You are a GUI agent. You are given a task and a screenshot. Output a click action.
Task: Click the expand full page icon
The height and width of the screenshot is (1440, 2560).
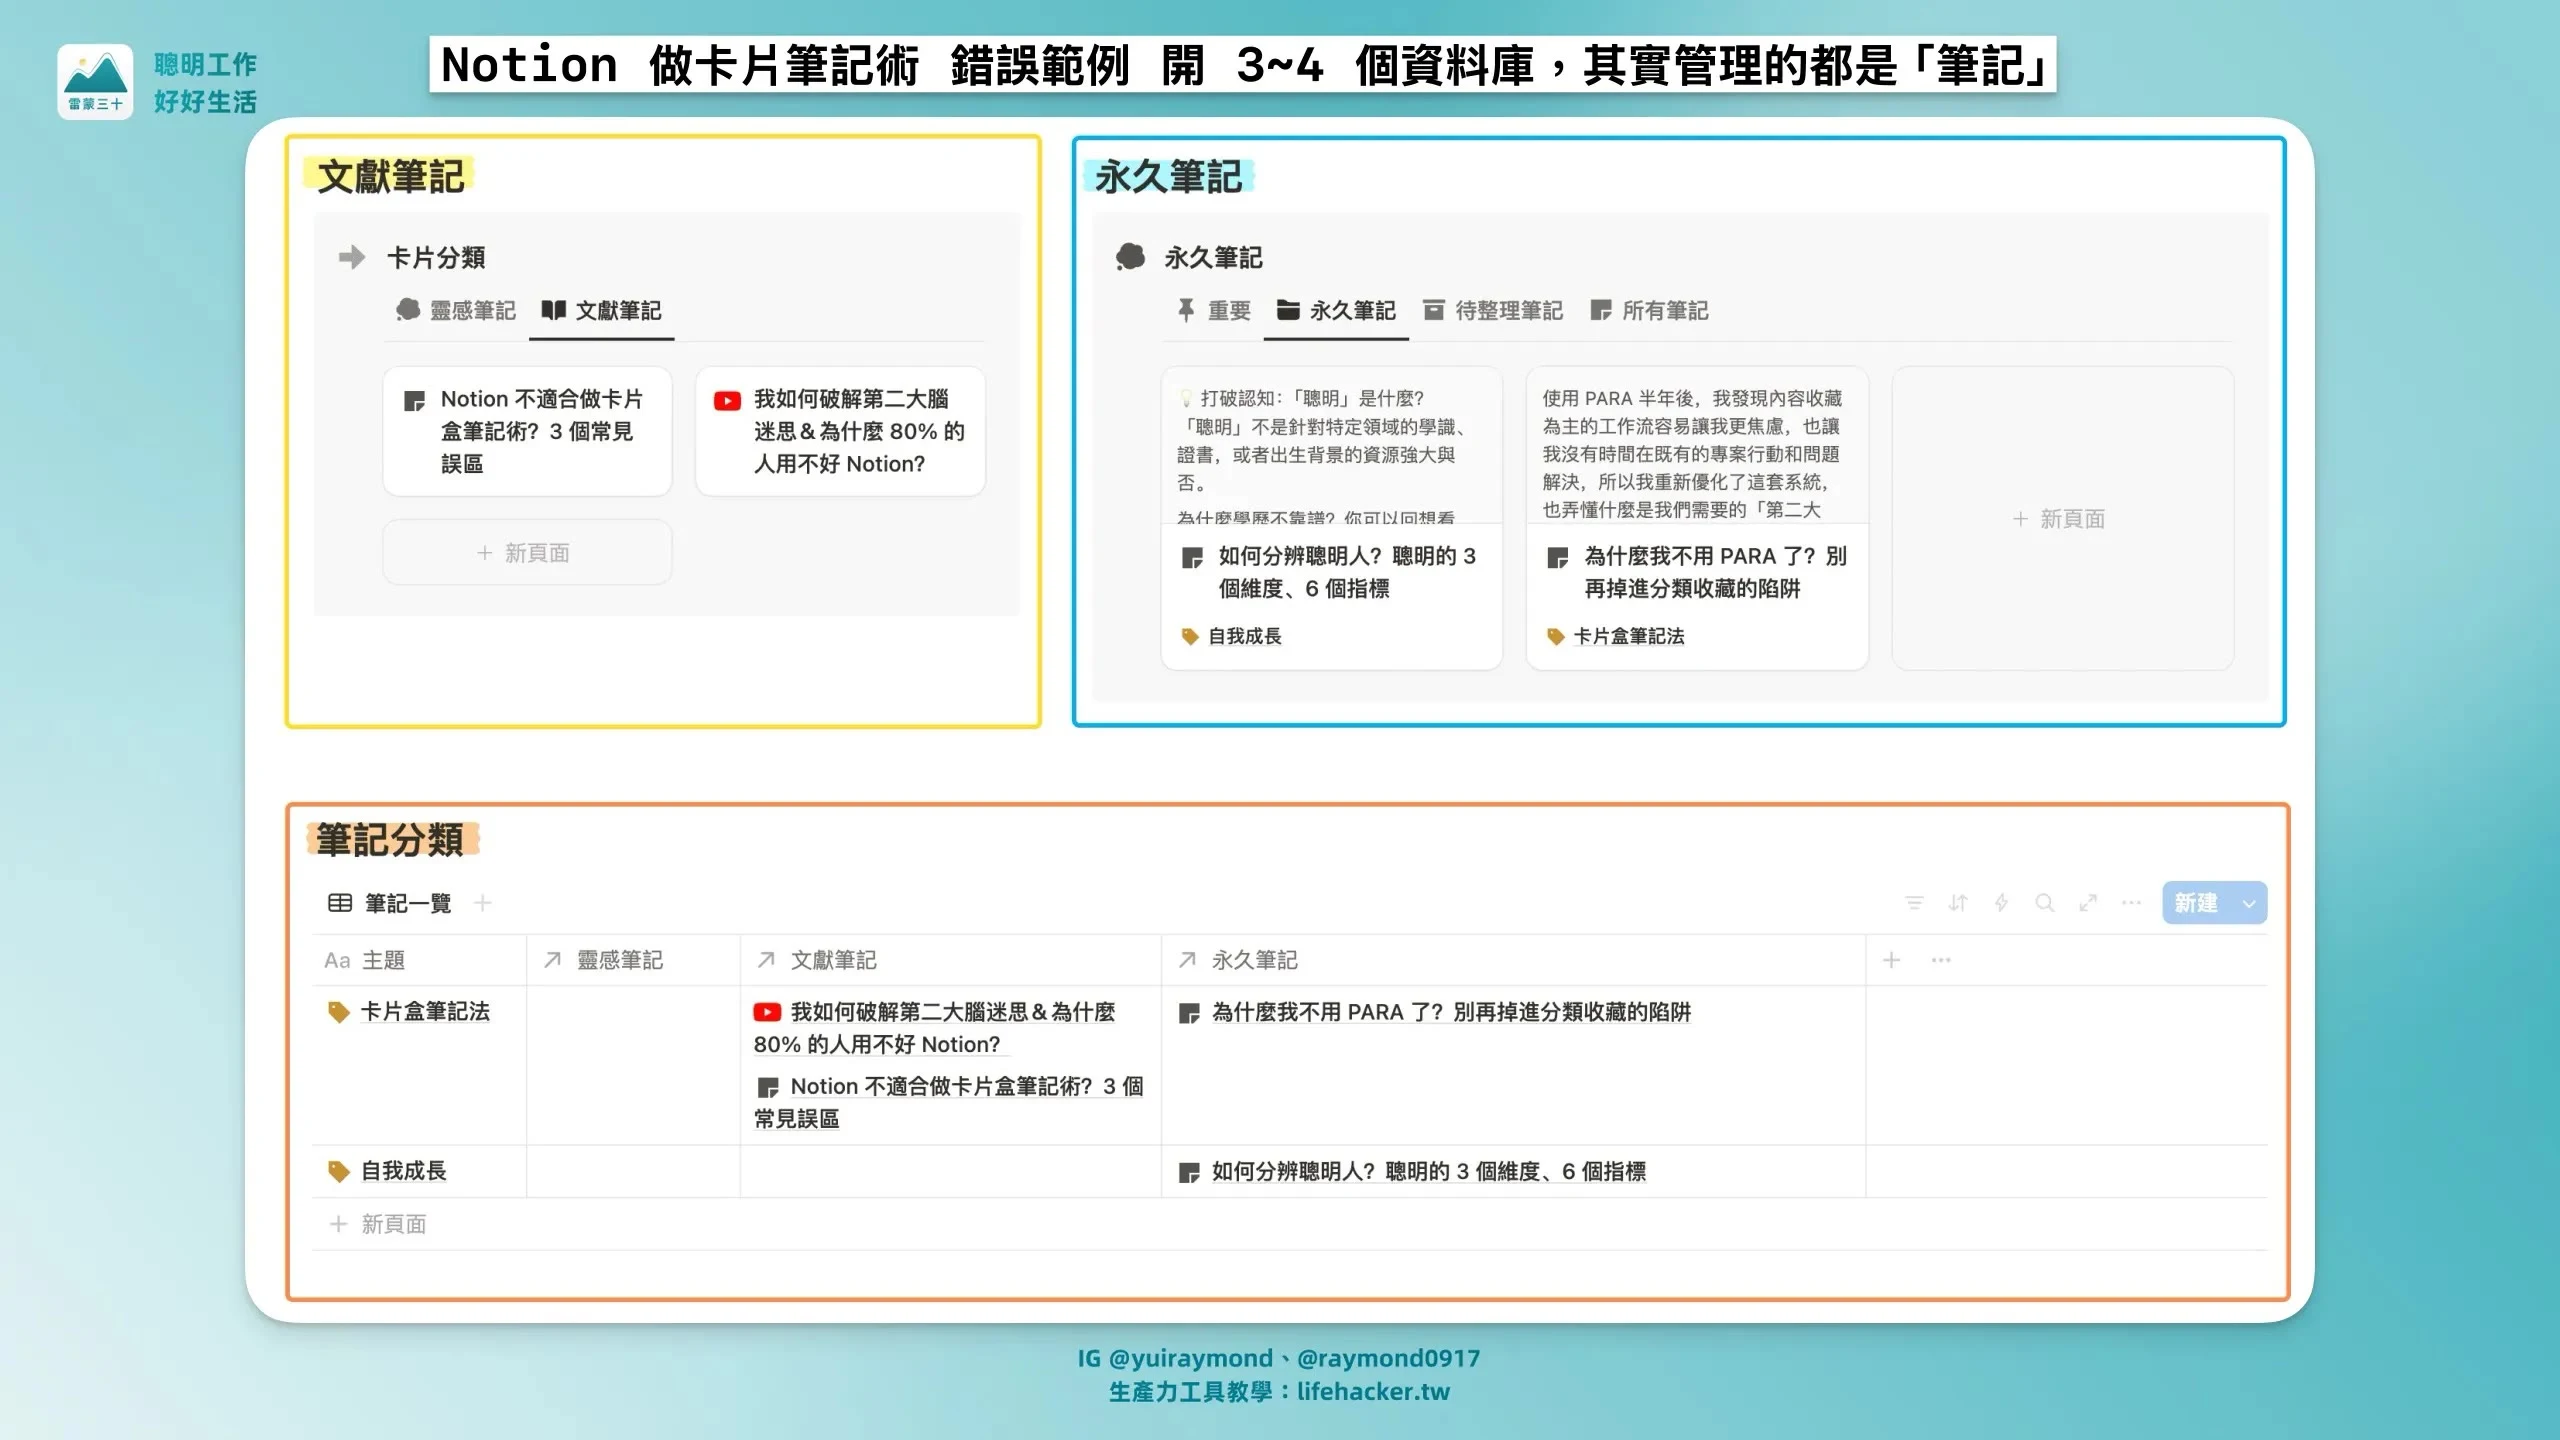(2088, 903)
